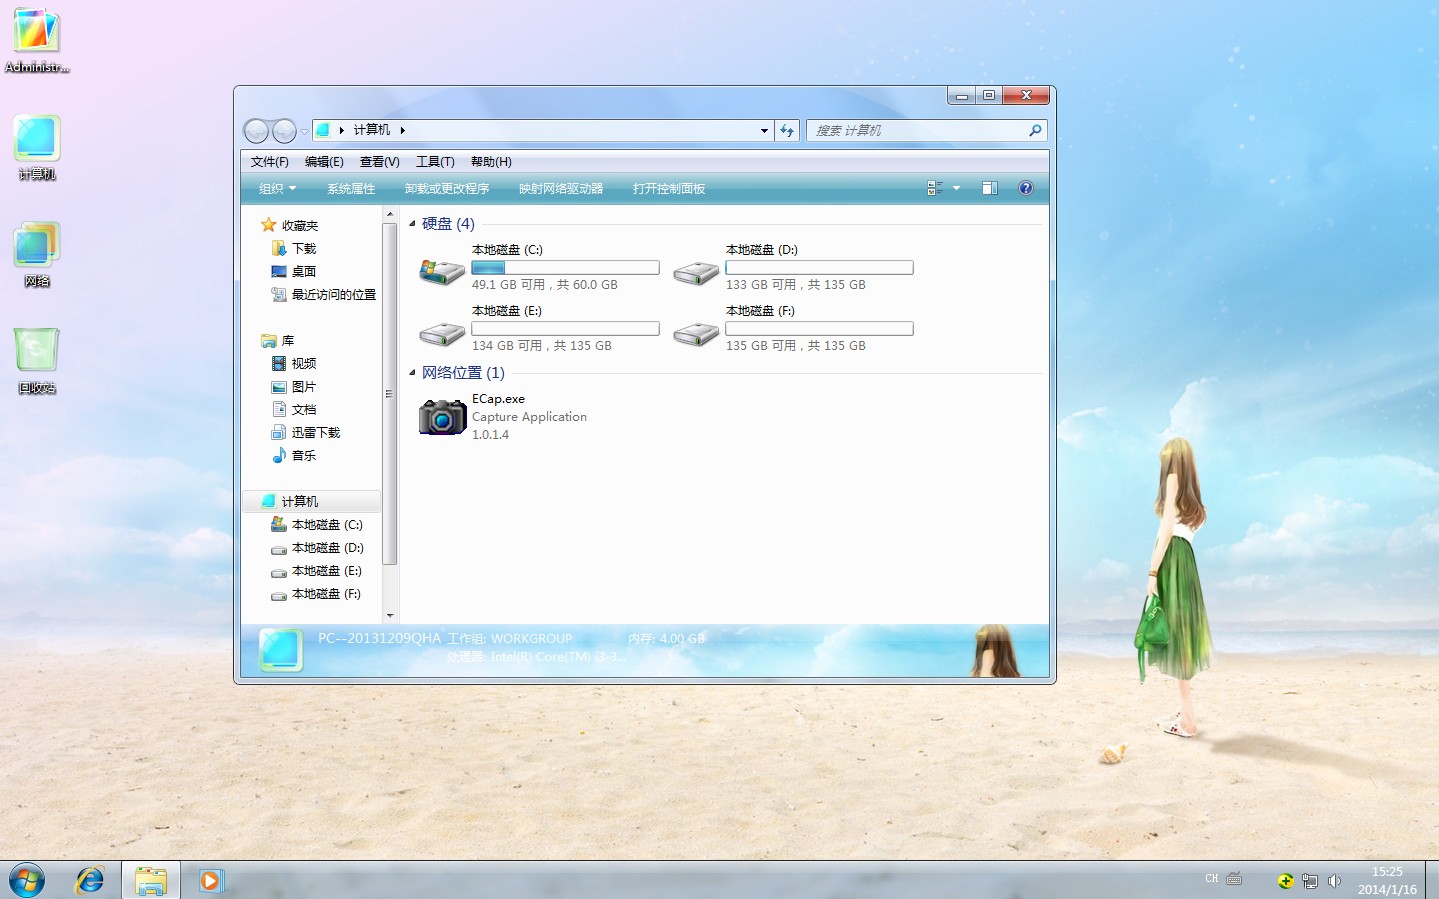Image resolution: width=1439 pixels, height=899 pixels.
Task: Open 文档 library
Action: point(294,409)
